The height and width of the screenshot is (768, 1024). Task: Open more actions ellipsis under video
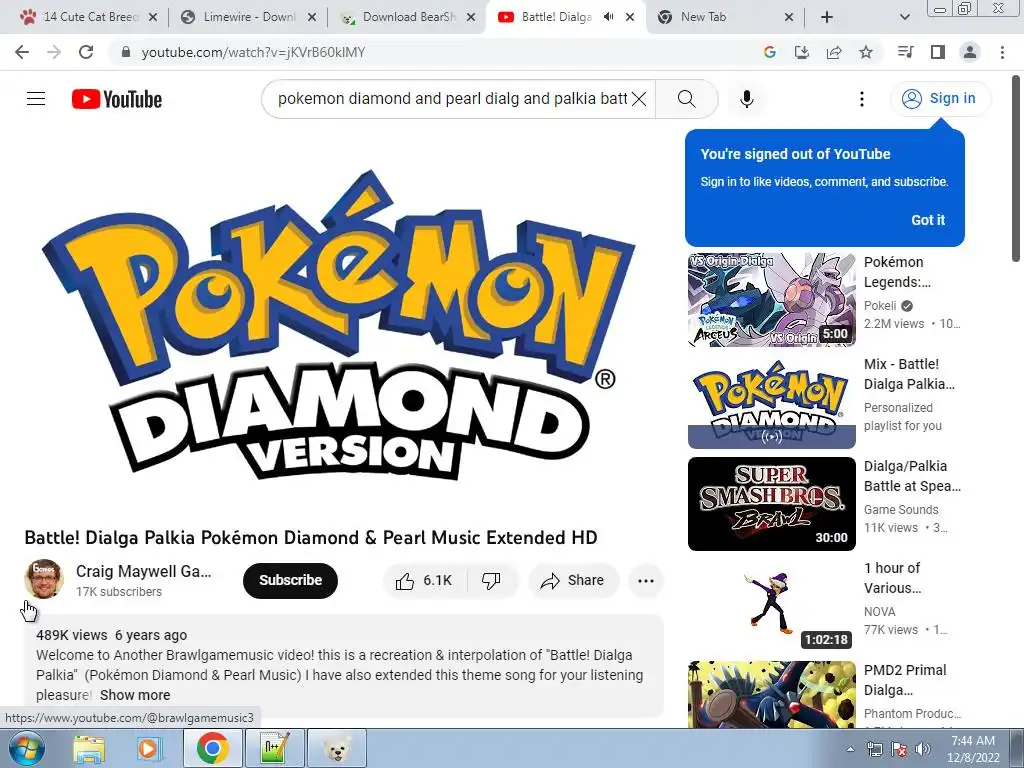646,581
